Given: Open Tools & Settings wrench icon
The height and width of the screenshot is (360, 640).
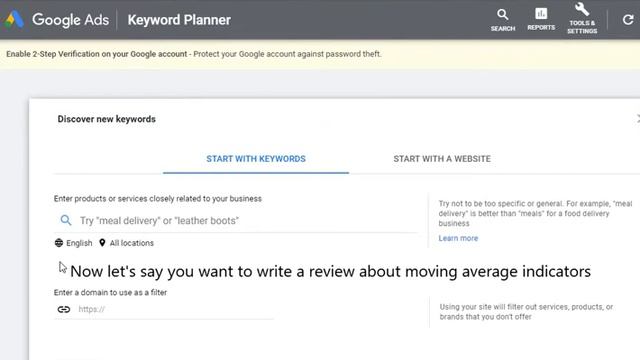Looking at the screenshot, I should coord(582,18).
